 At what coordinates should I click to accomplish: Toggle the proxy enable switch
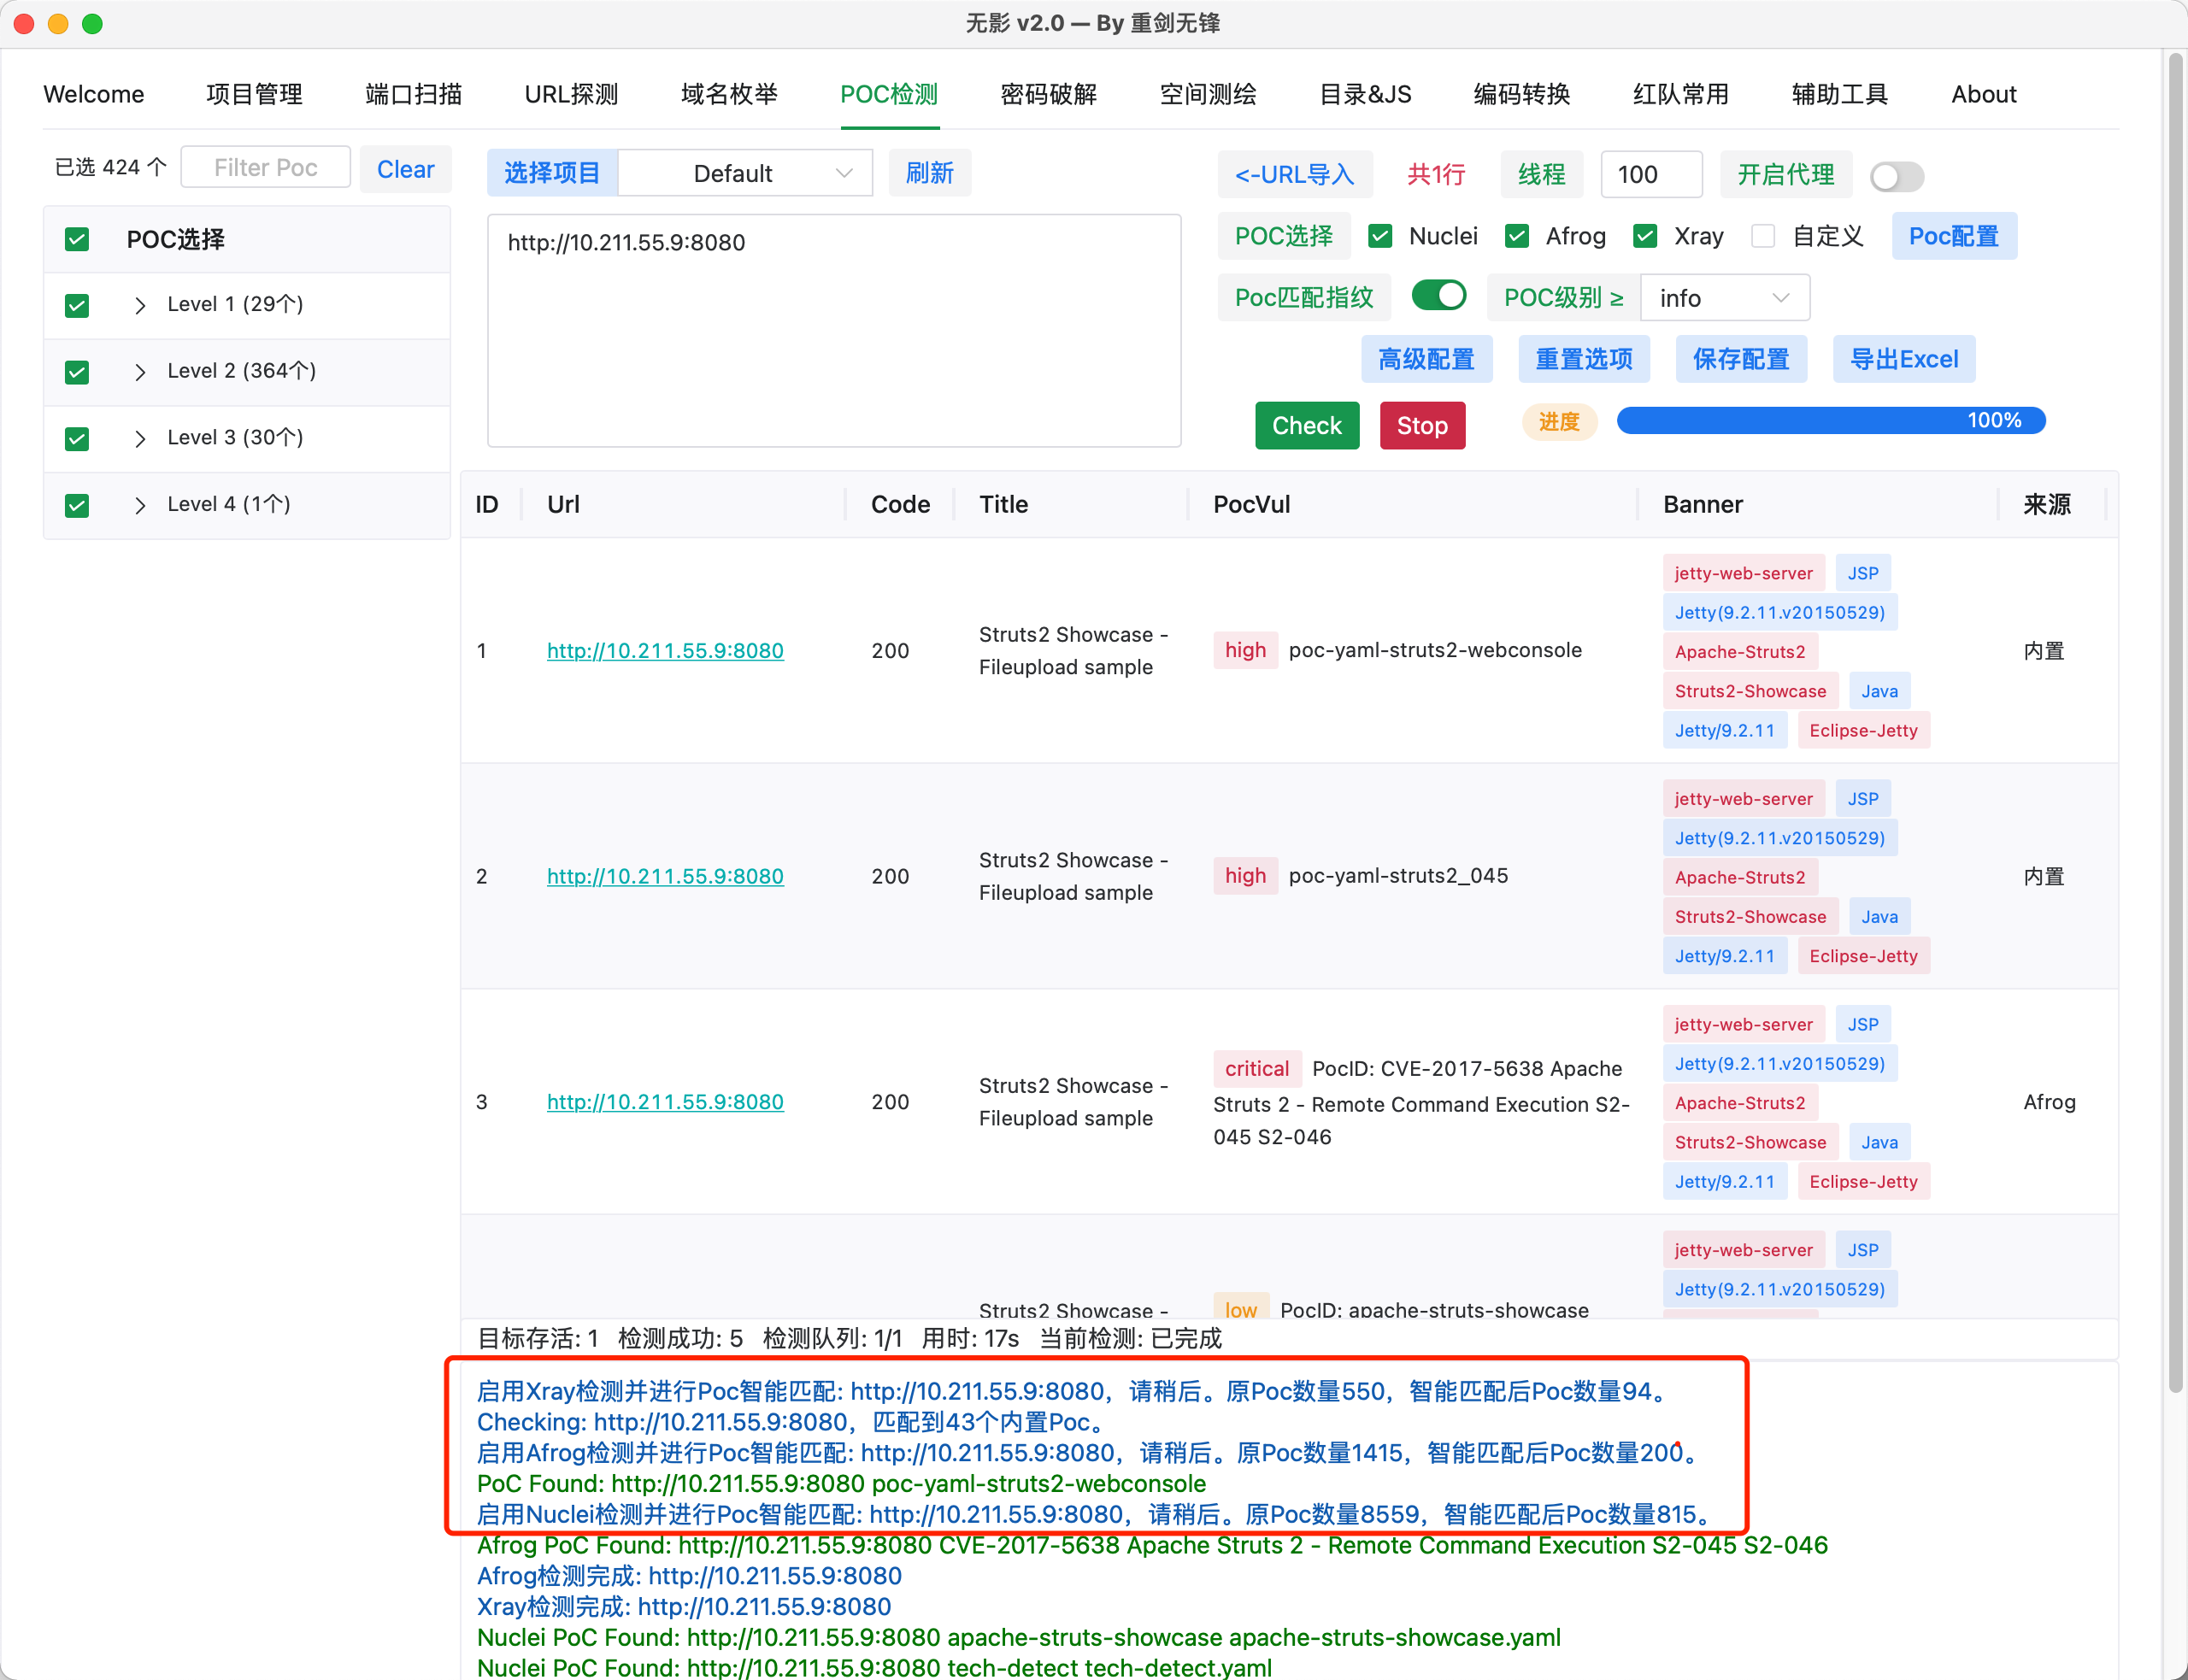click(1897, 176)
